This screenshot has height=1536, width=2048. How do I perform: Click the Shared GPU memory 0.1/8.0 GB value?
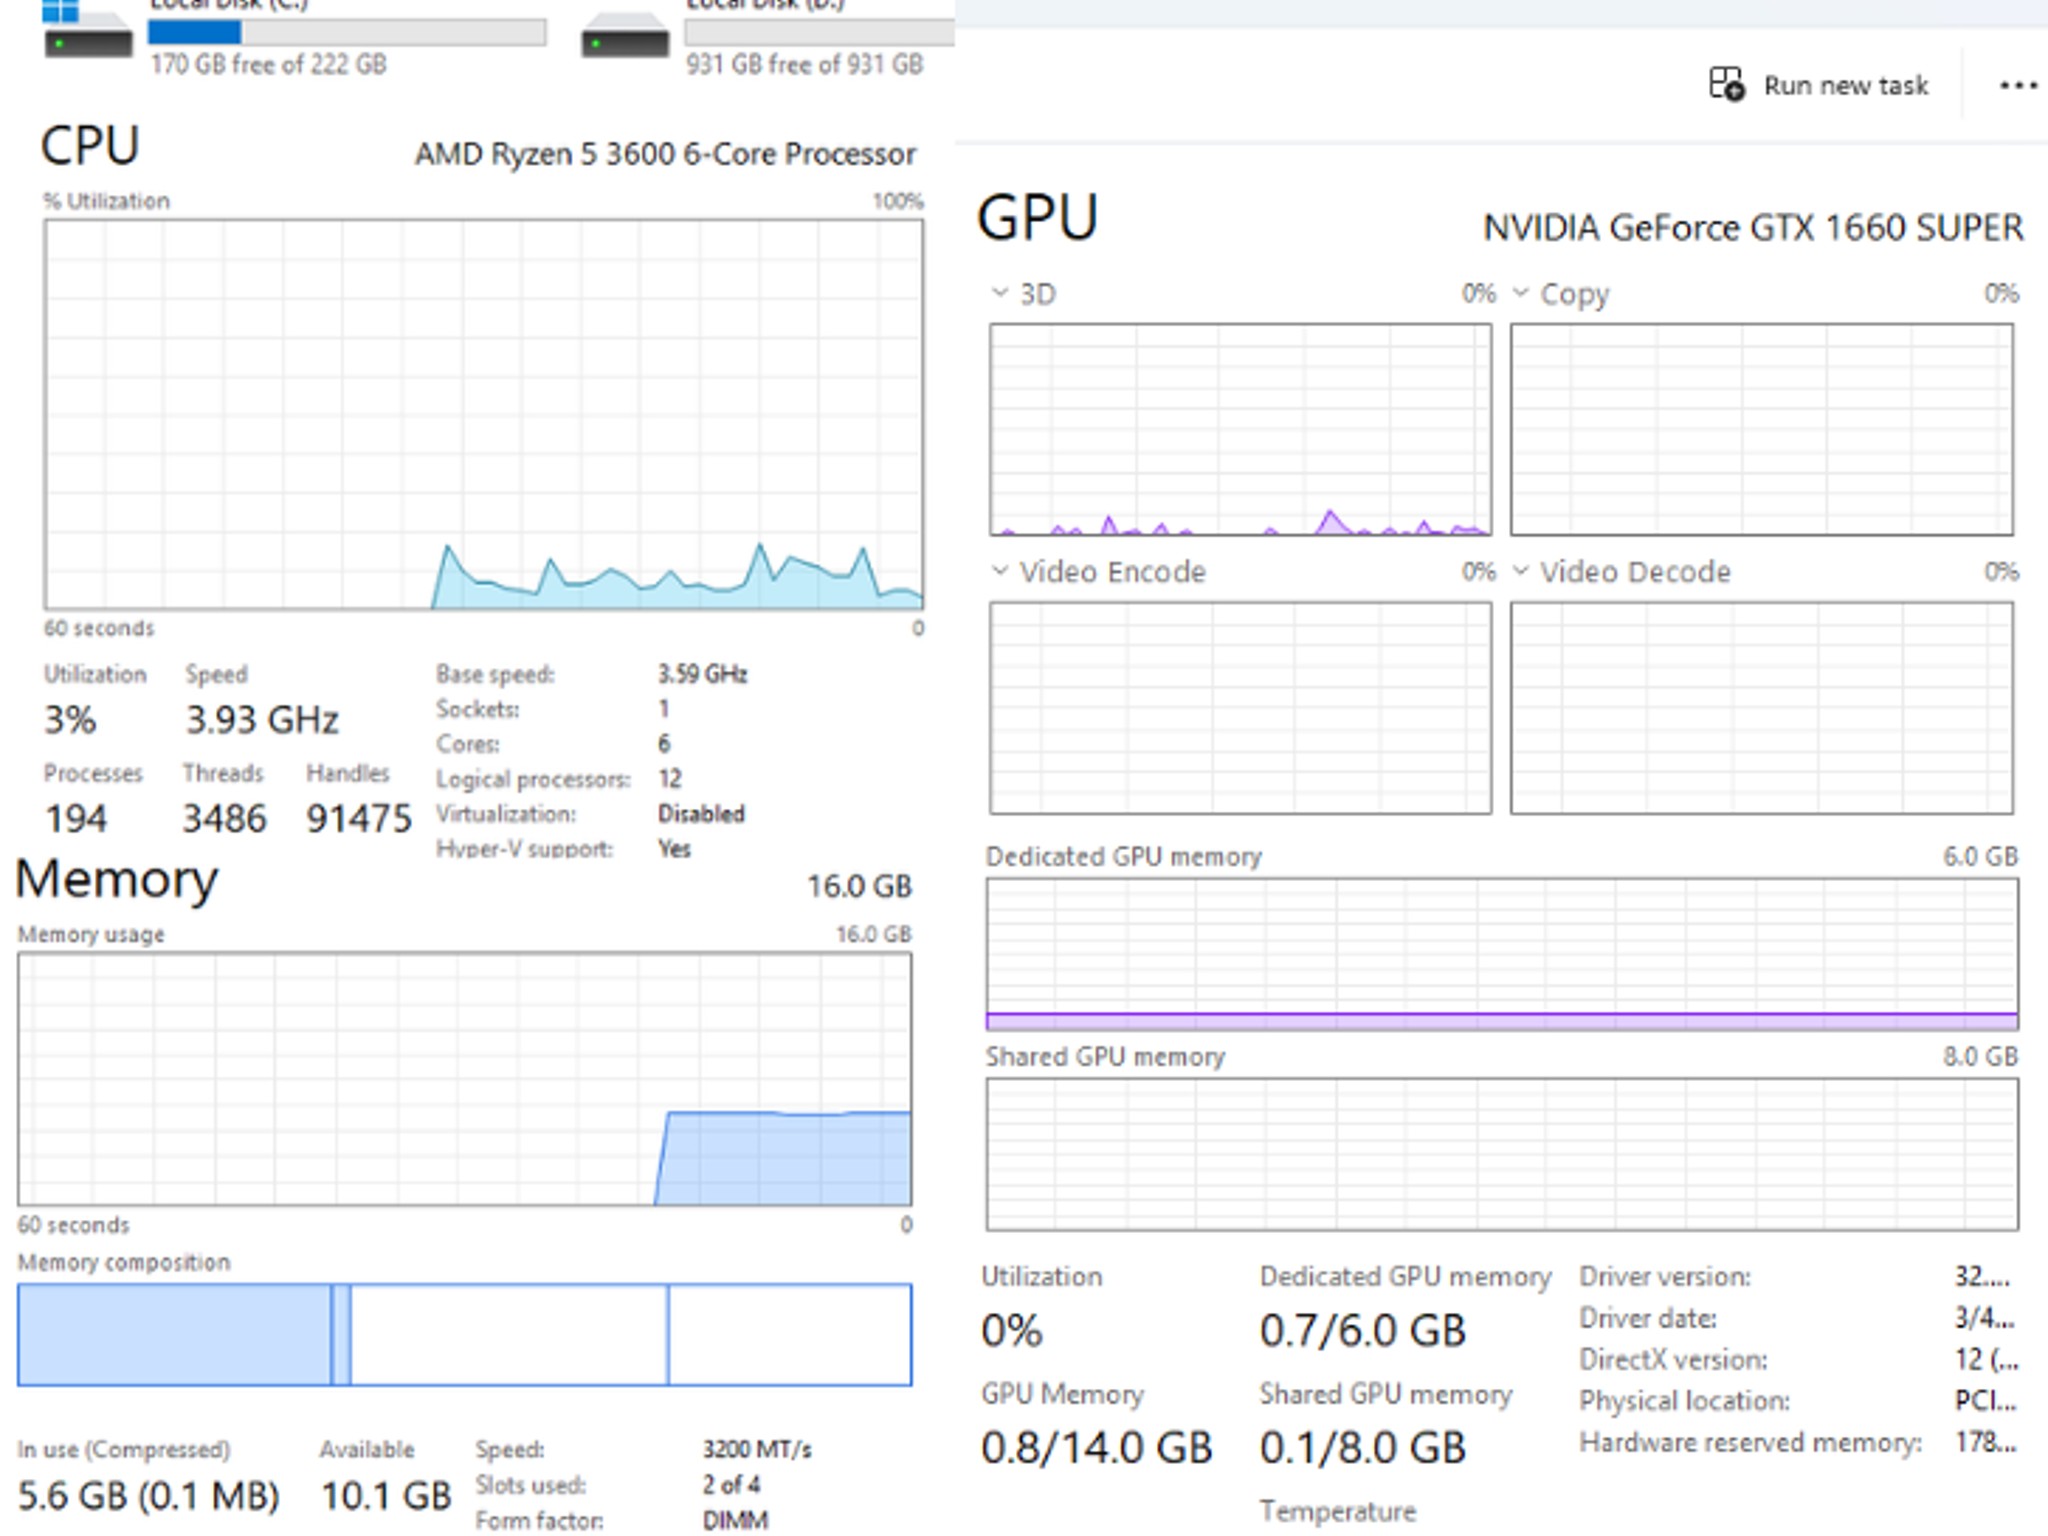click(1362, 1448)
